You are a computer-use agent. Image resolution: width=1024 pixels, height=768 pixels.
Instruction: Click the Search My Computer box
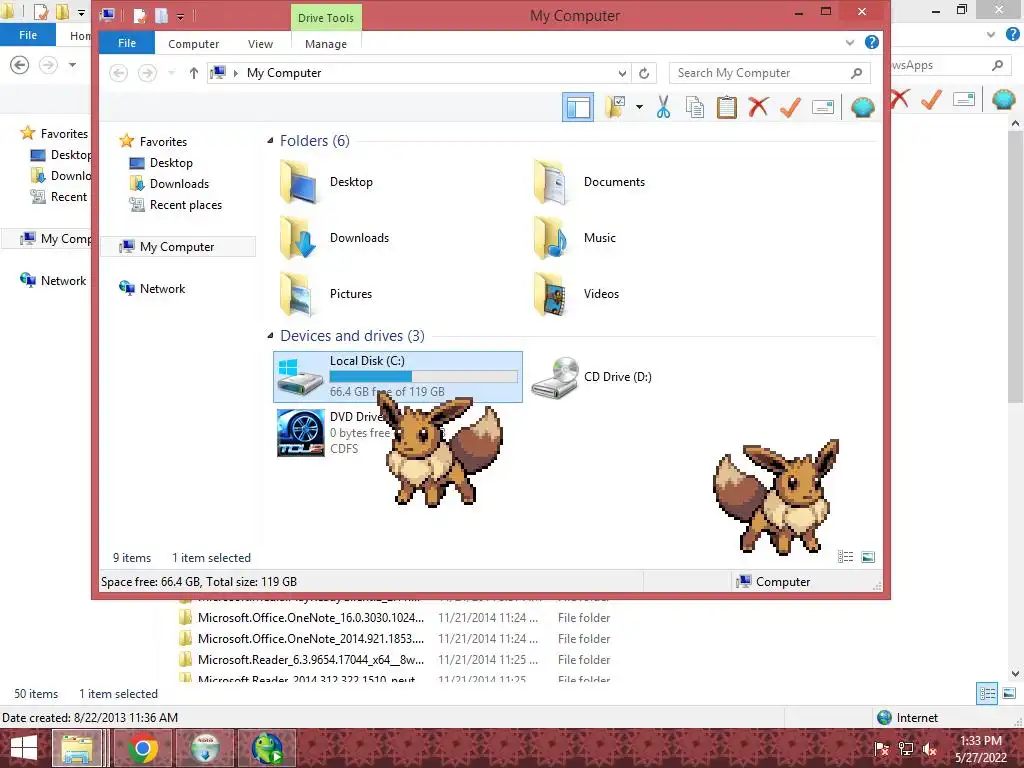(769, 73)
